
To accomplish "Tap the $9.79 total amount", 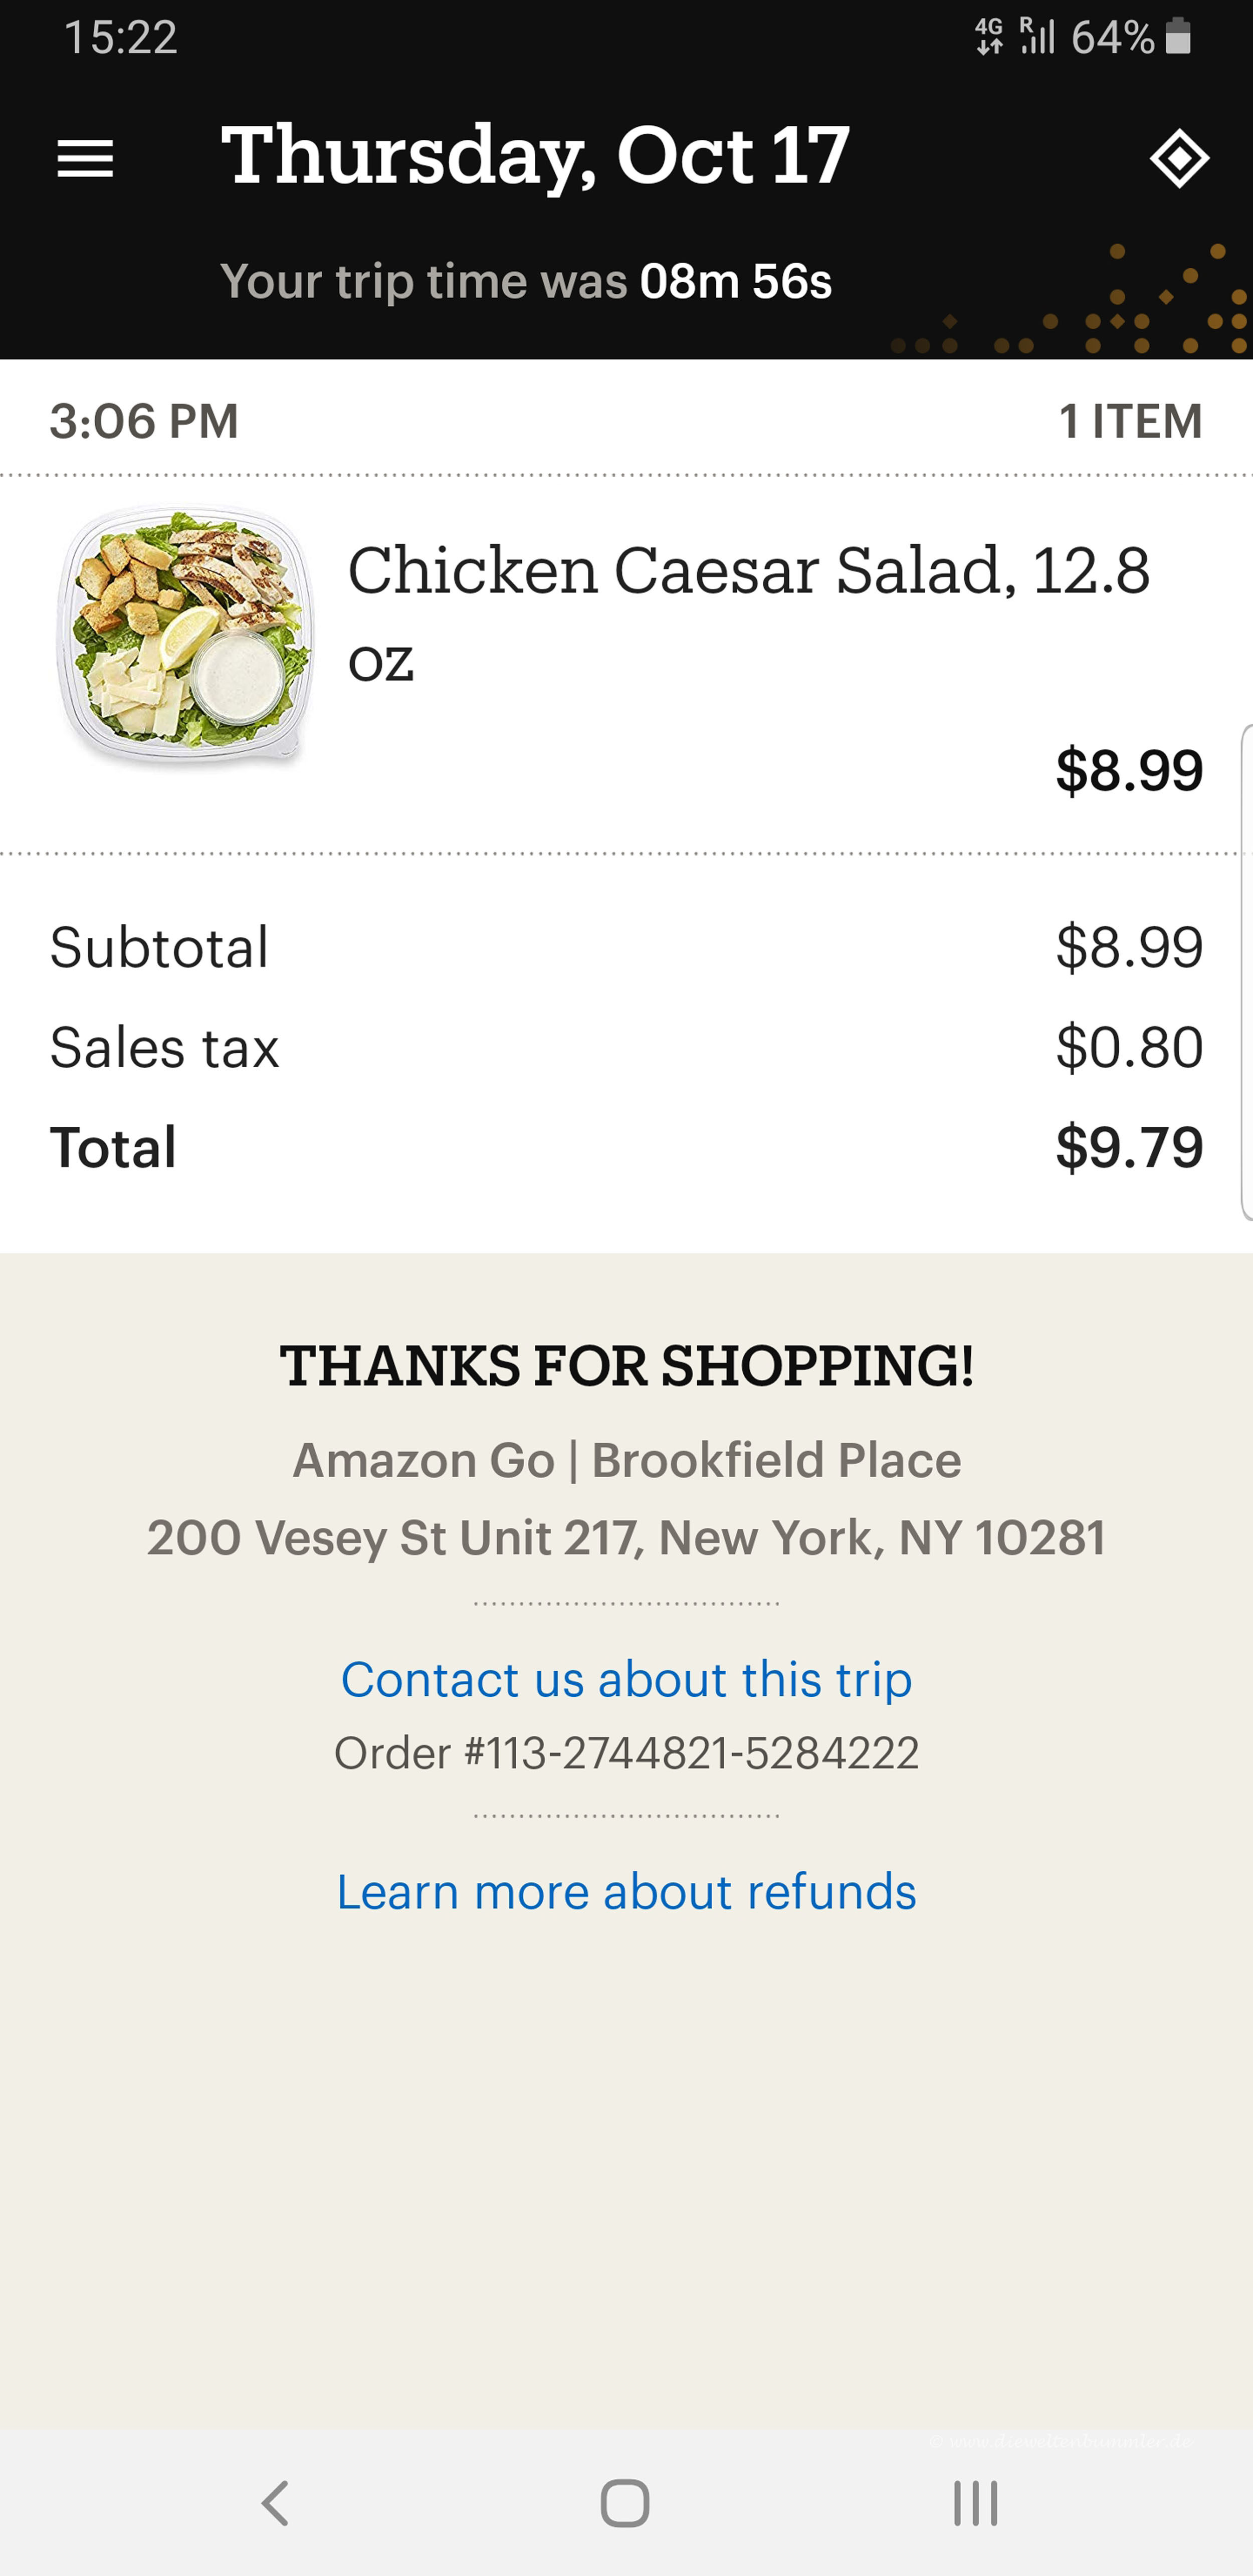I will [x=1129, y=1147].
